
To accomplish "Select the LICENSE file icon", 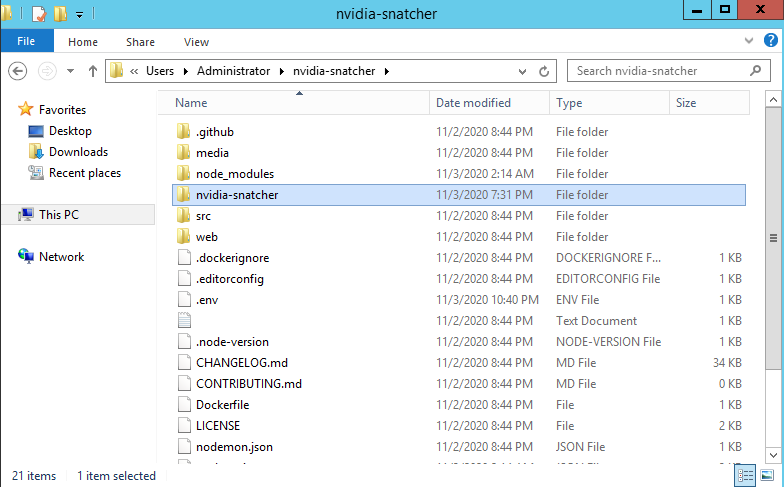I will (184, 426).
